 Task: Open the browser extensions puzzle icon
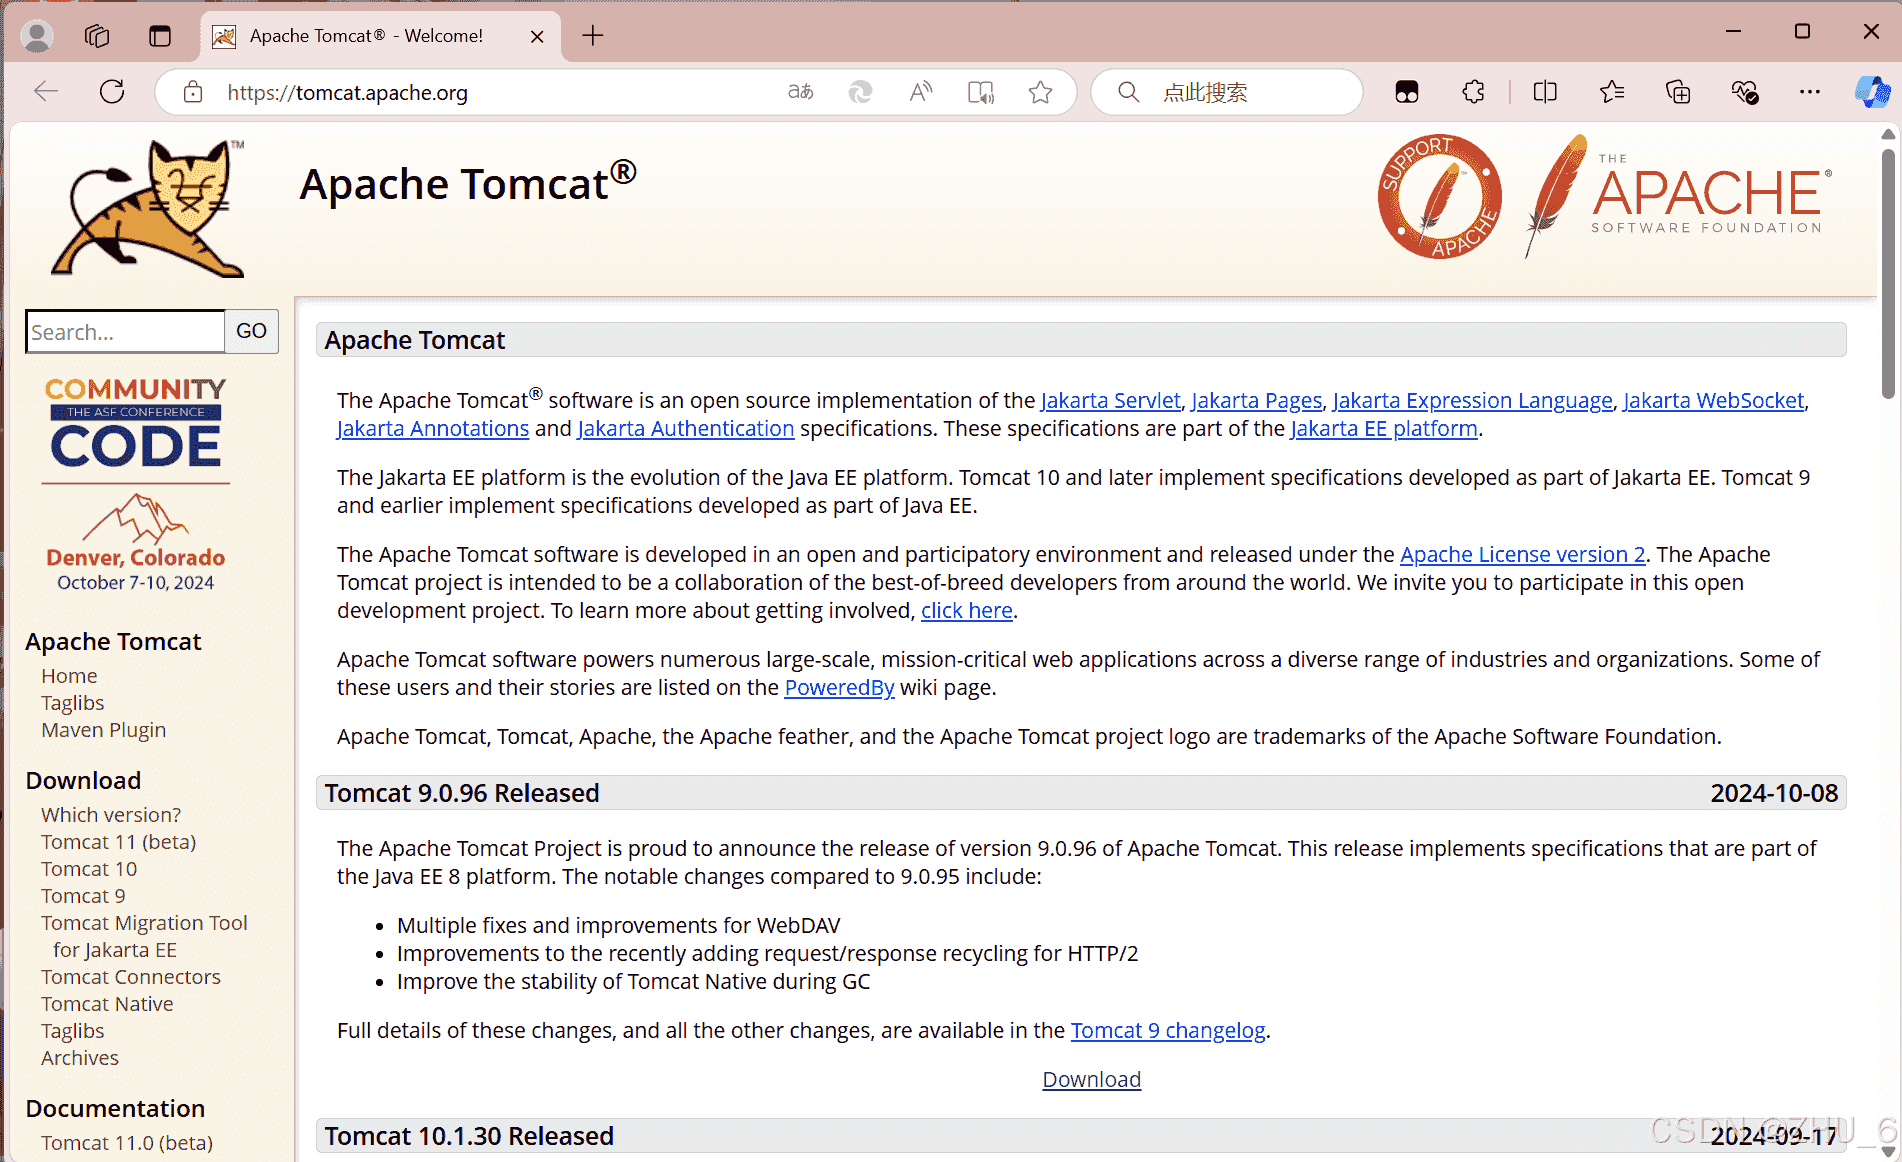pos(1473,92)
